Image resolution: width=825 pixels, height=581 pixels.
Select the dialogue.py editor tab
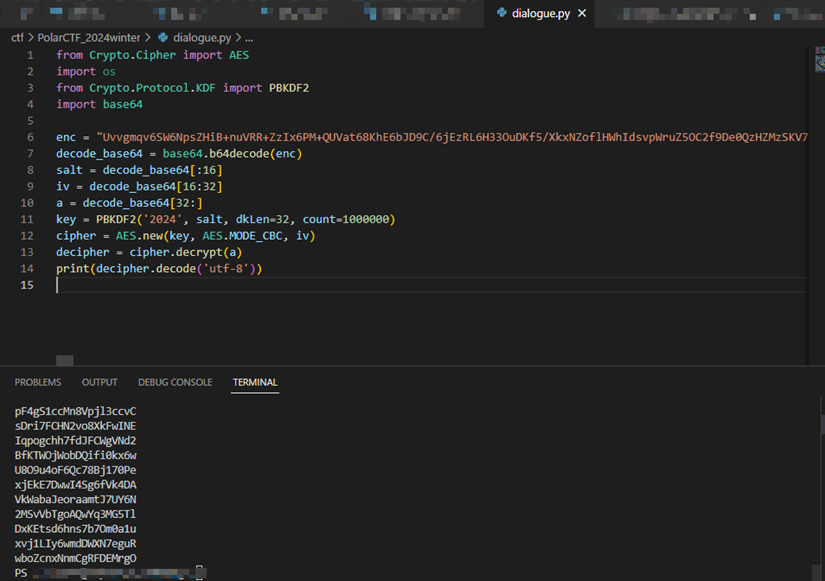click(541, 14)
